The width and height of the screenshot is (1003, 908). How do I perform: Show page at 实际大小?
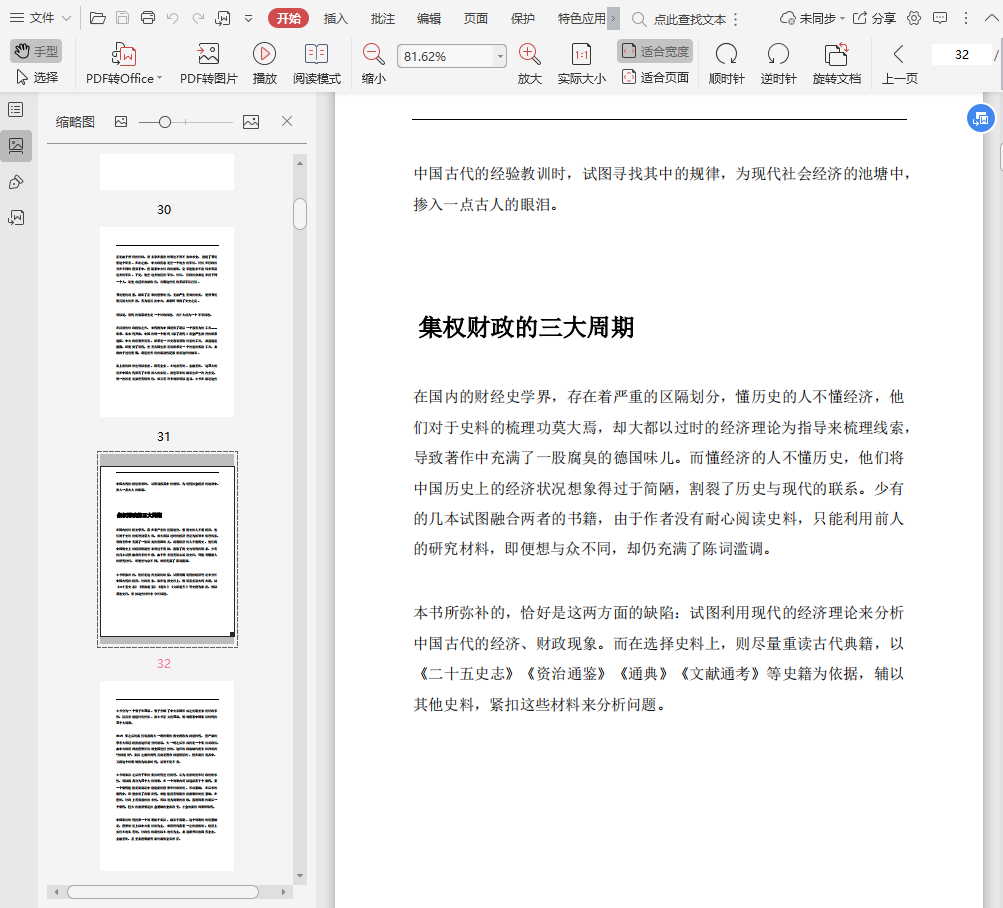[x=581, y=55]
